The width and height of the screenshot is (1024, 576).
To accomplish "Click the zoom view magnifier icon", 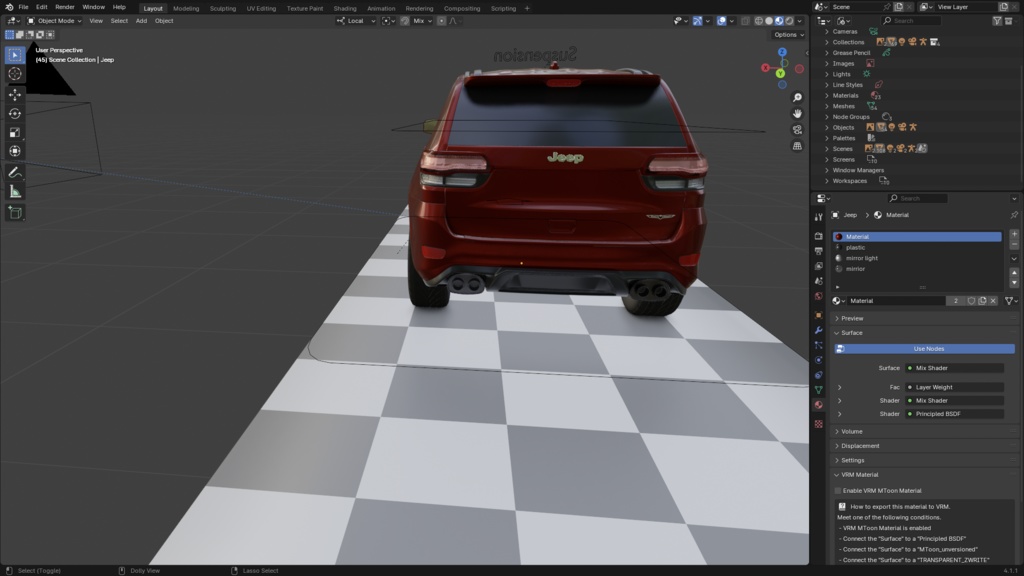I will 797,97.
